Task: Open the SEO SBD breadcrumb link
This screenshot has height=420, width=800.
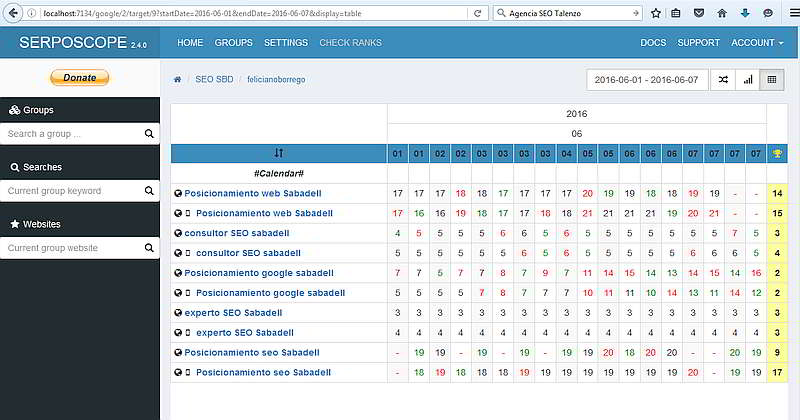Action: pos(214,80)
